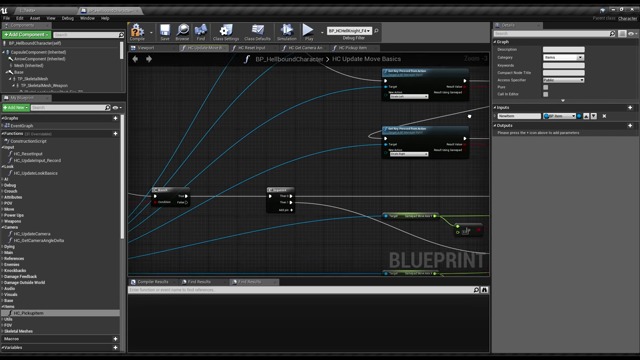Save the blueprint using the Save icon
The width and height of the screenshot is (640, 360).
[165, 32]
